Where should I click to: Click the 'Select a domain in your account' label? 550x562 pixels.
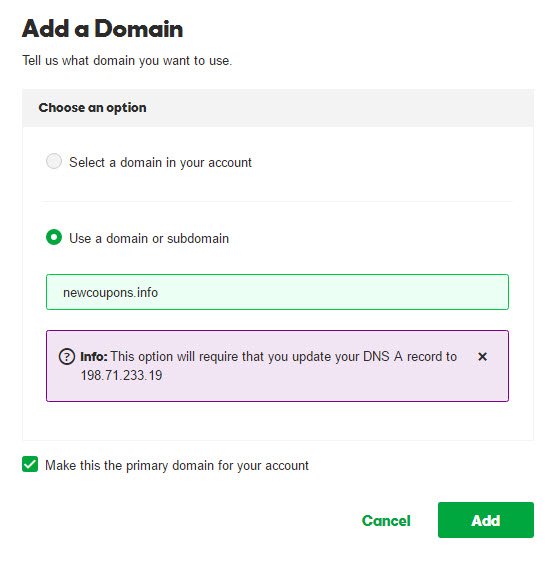pos(160,163)
